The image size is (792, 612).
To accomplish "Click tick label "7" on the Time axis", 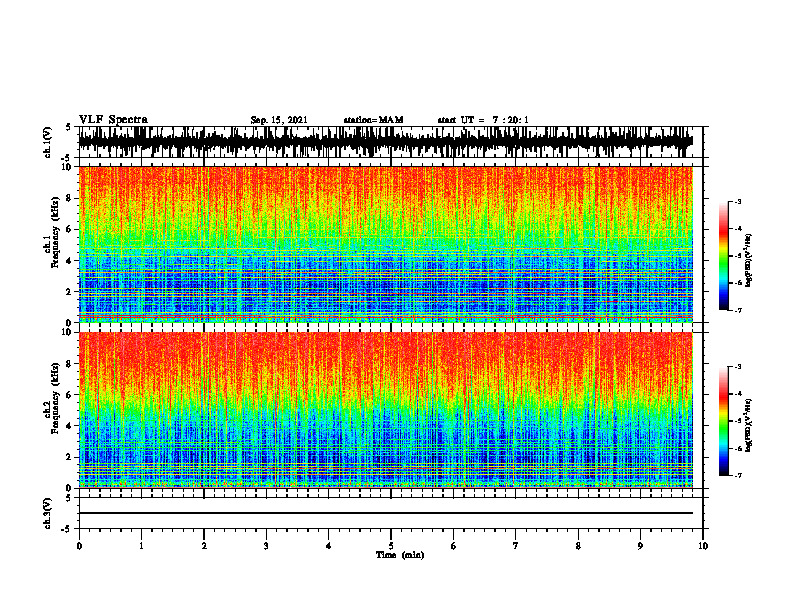I will click(x=516, y=546).
